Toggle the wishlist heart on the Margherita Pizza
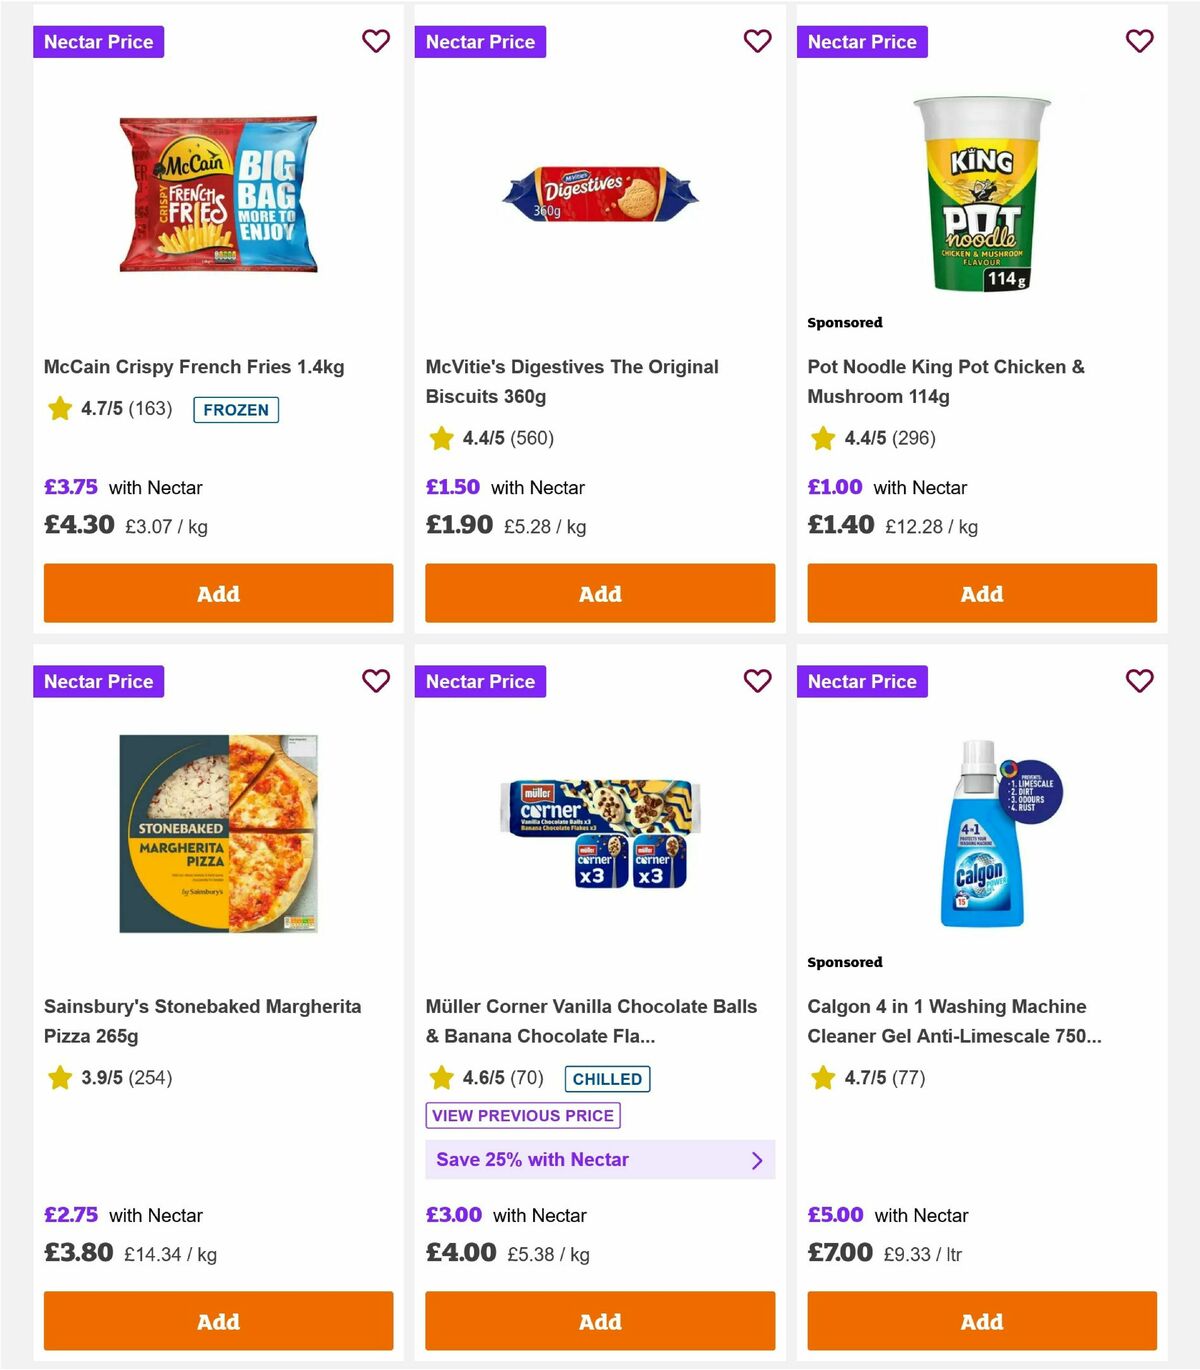1200x1370 pixels. coord(376,681)
